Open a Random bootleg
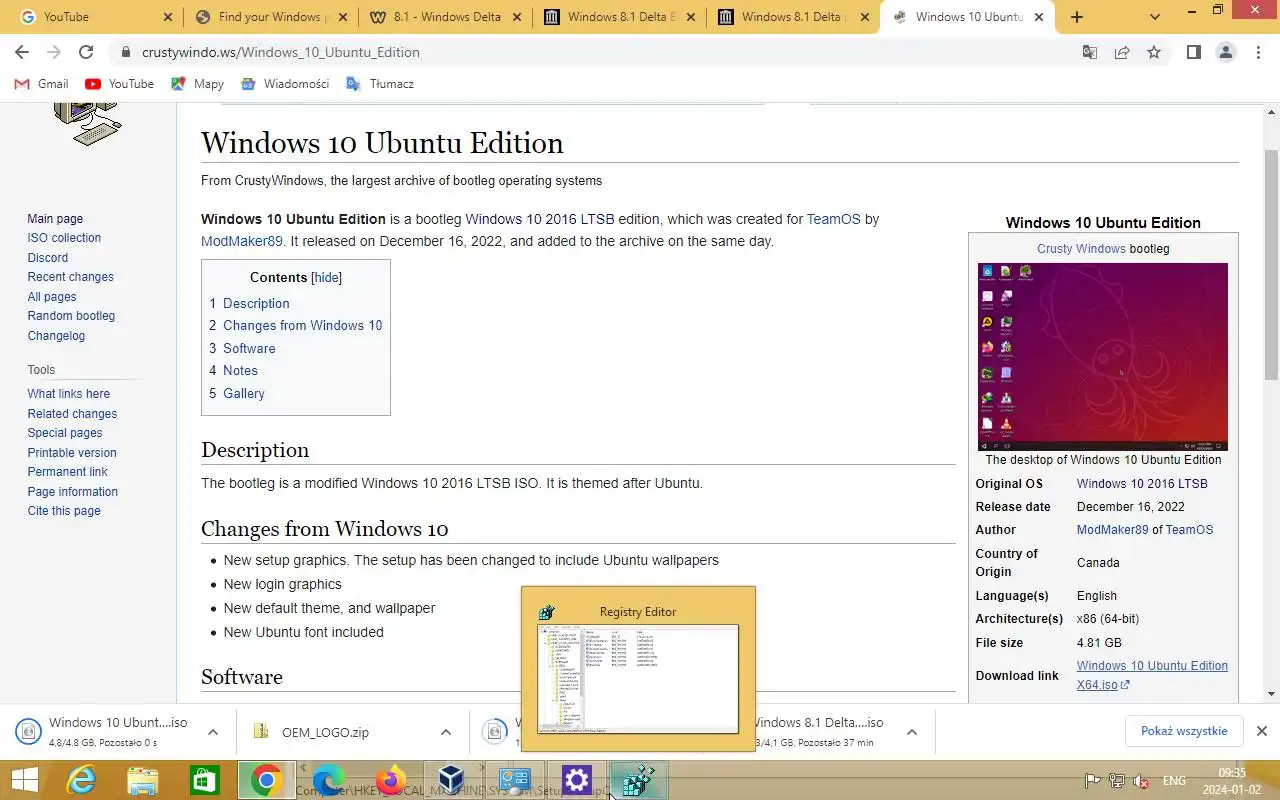 click(71, 316)
